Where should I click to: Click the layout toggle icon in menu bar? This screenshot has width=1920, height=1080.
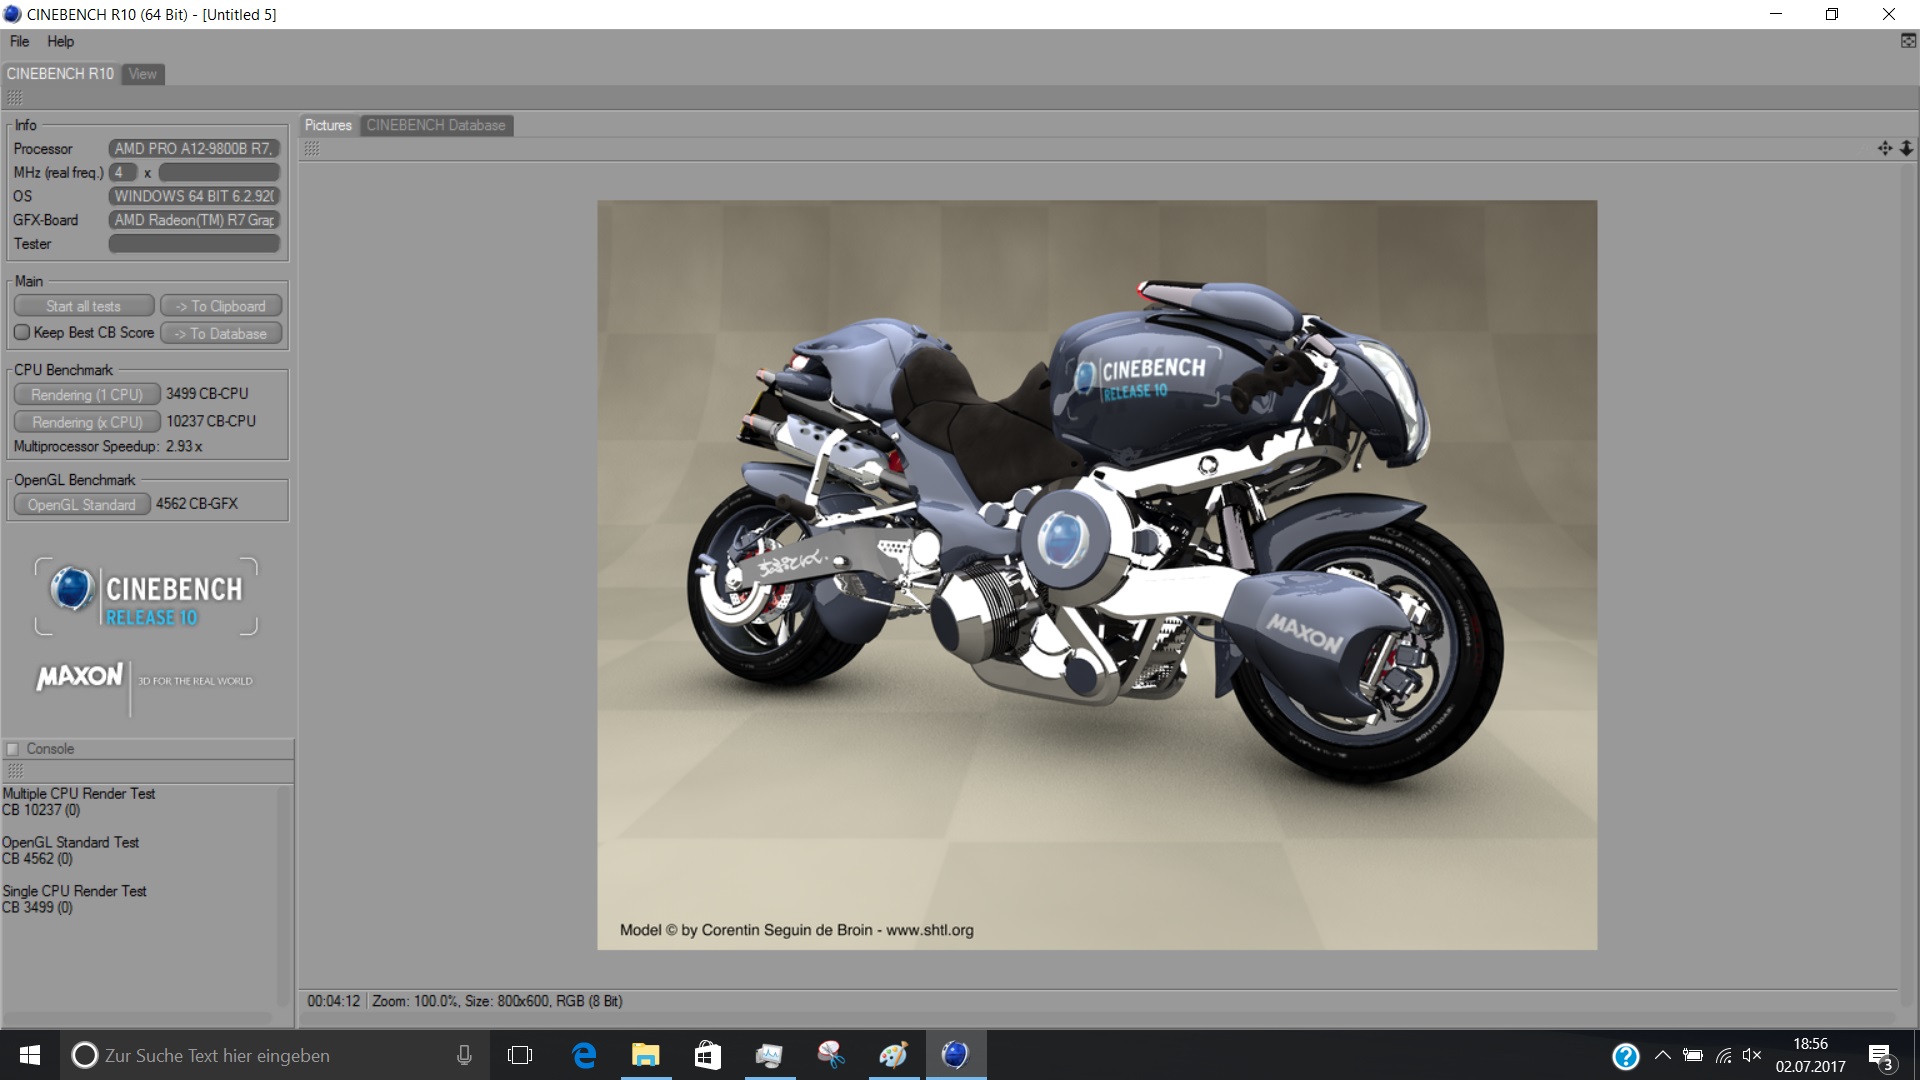click(1908, 41)
